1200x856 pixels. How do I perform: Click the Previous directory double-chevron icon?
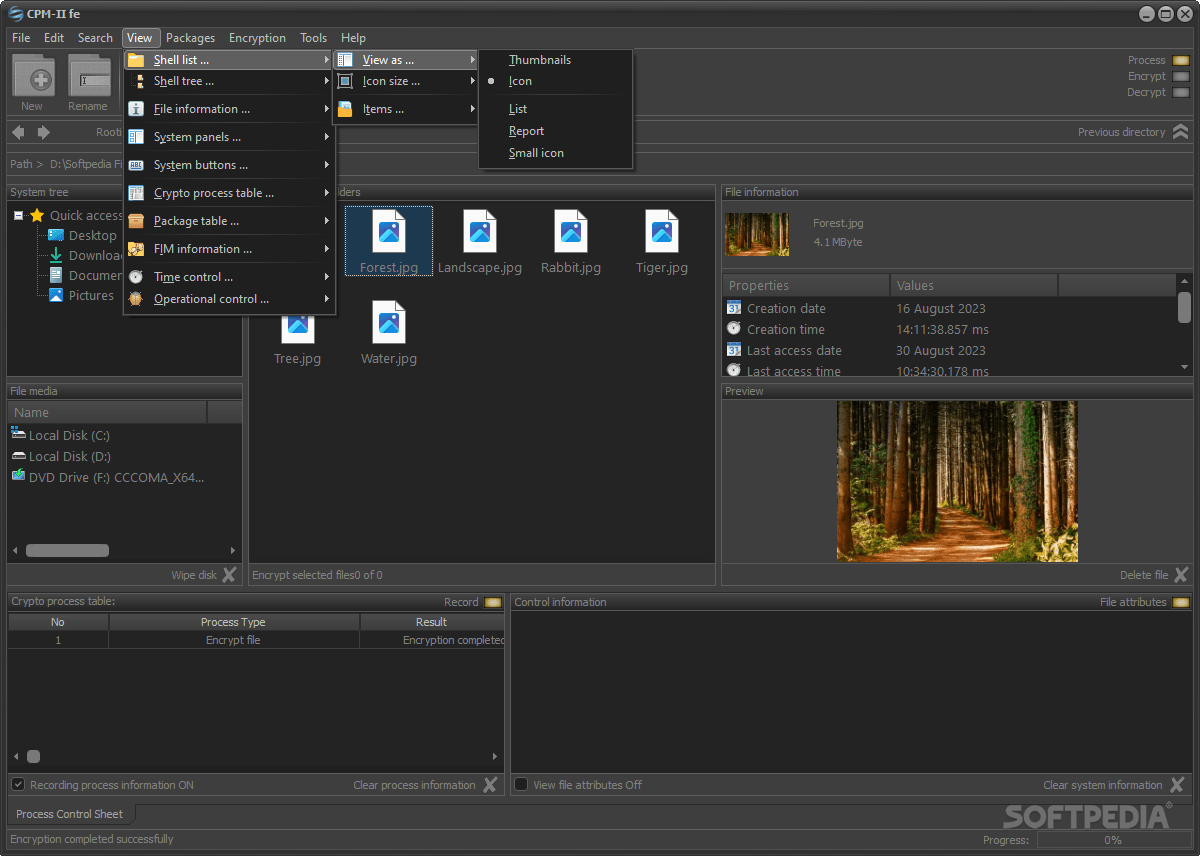pos(1181,132)
